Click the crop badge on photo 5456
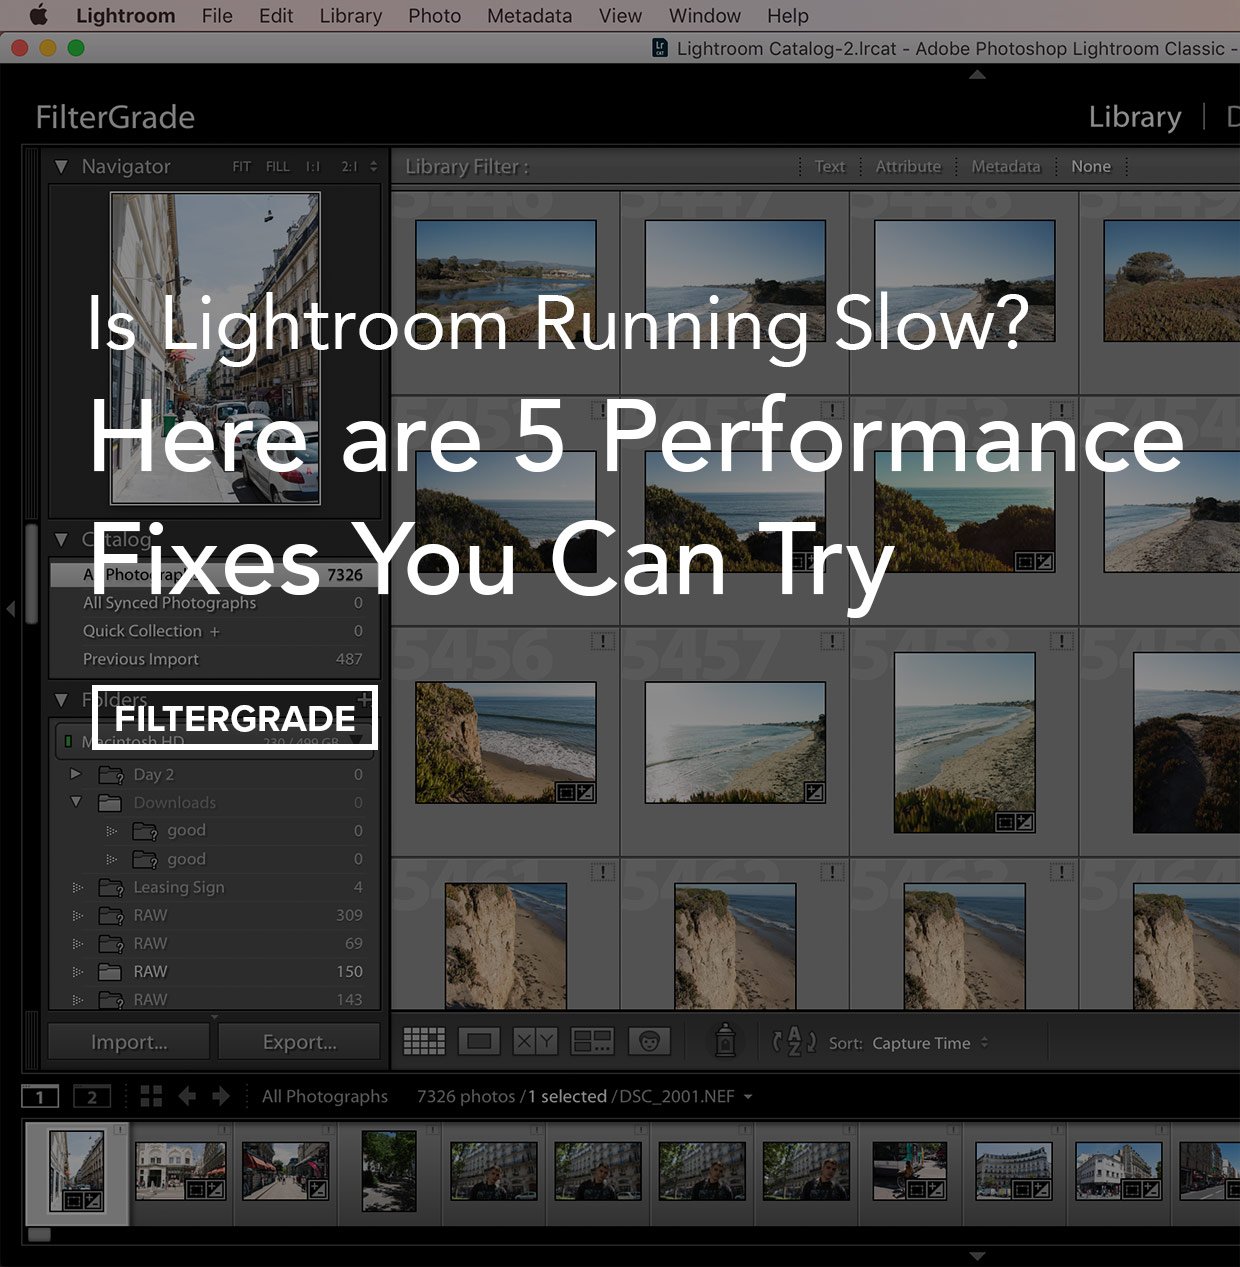This screenshot has height=1267, width=1240. click(565, 793)
